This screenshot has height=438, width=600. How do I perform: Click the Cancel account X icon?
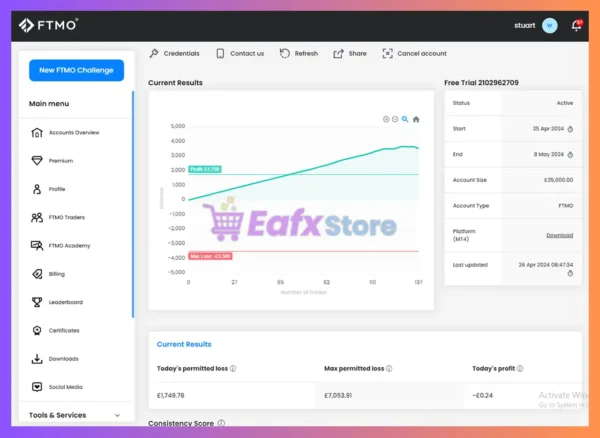click(x=387, y=54)
